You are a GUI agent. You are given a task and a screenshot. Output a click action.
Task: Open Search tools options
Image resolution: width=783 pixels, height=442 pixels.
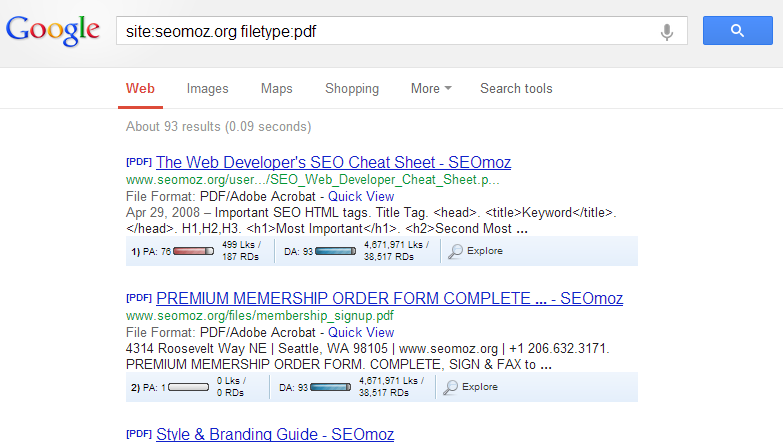coord(516,89)
